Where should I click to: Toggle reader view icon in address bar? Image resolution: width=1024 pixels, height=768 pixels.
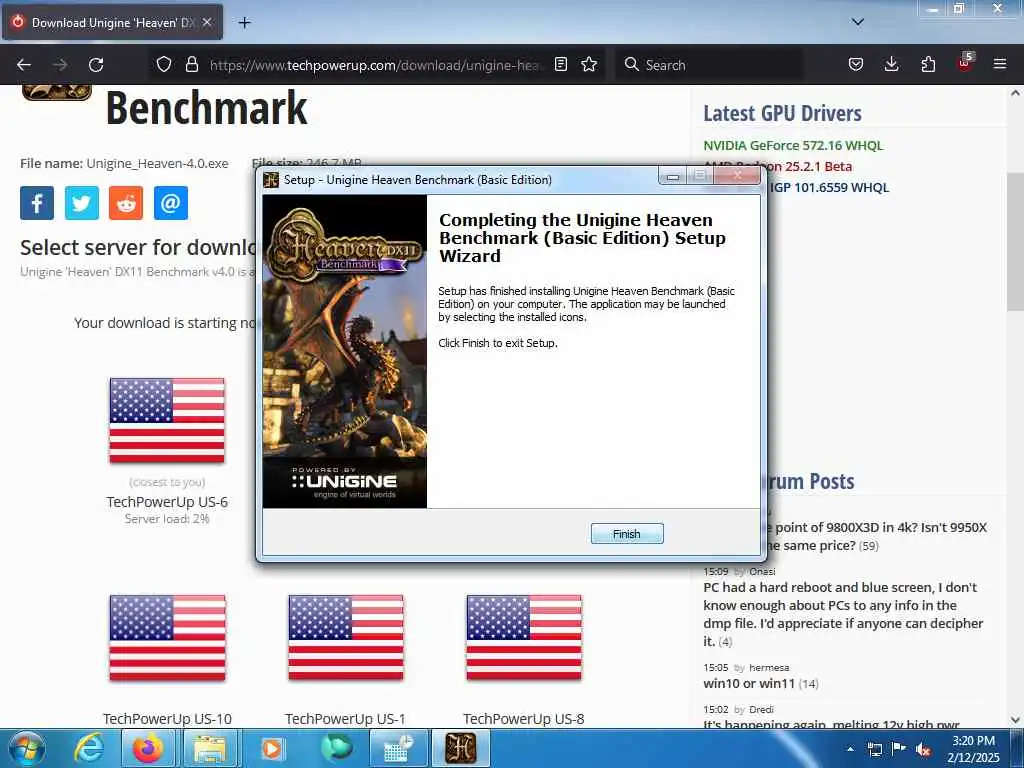click(x=560, y=64)
